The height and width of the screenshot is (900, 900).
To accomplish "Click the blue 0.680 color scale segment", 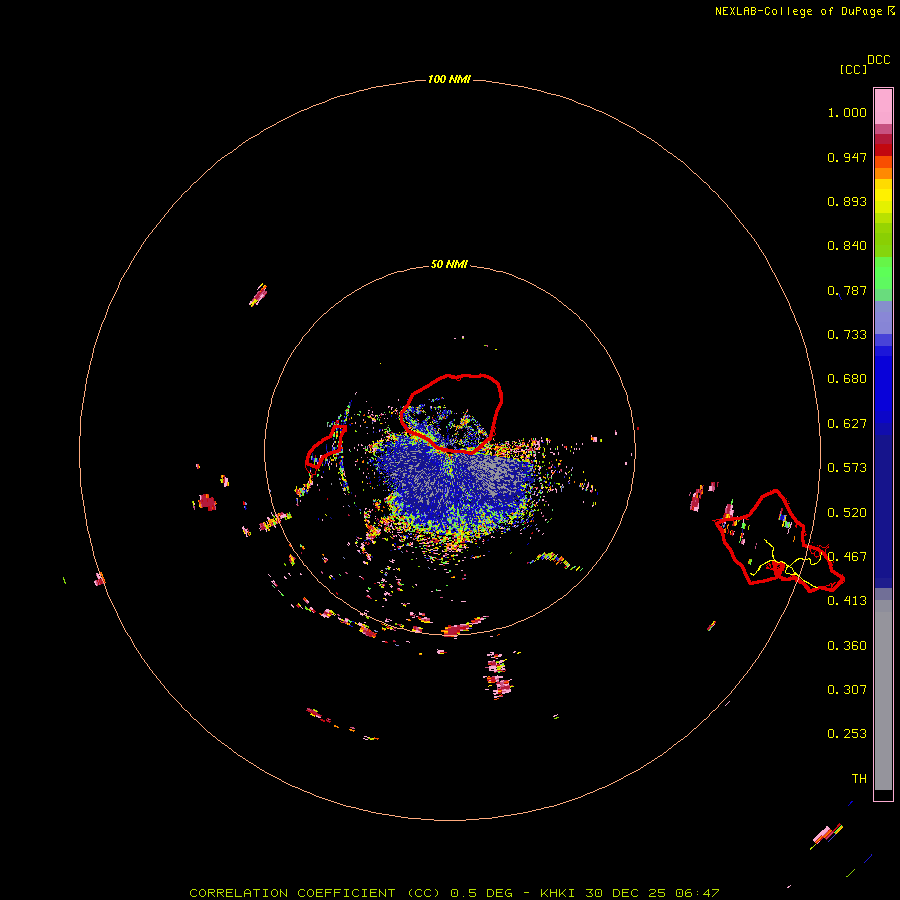I will point(883,379).
